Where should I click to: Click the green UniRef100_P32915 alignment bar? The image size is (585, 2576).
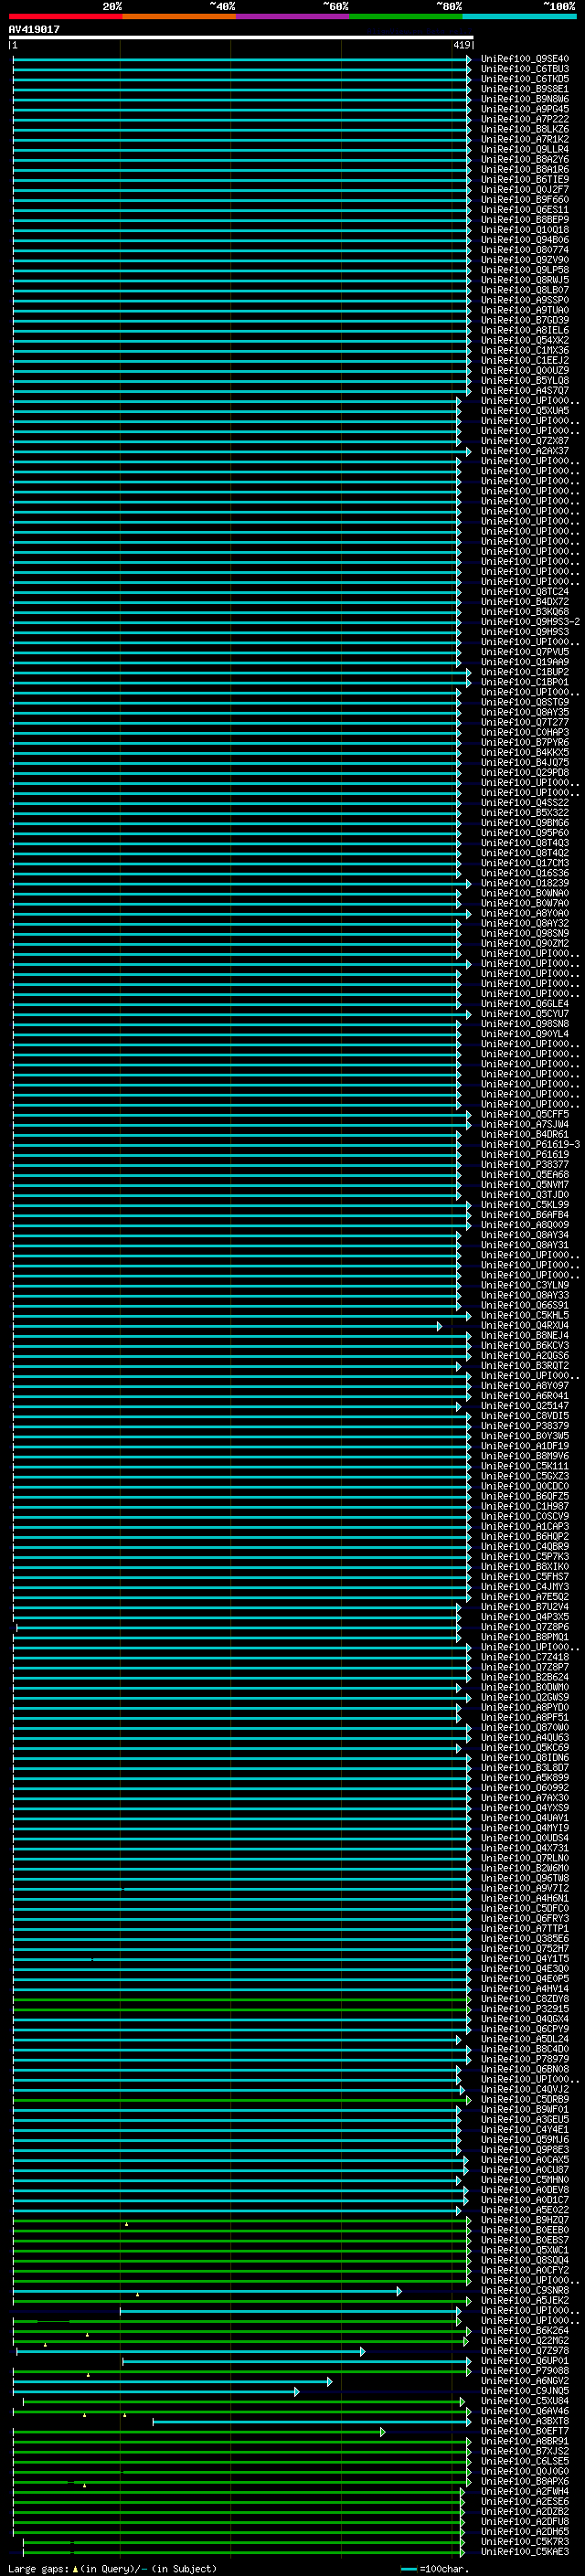coord(241,2009)
